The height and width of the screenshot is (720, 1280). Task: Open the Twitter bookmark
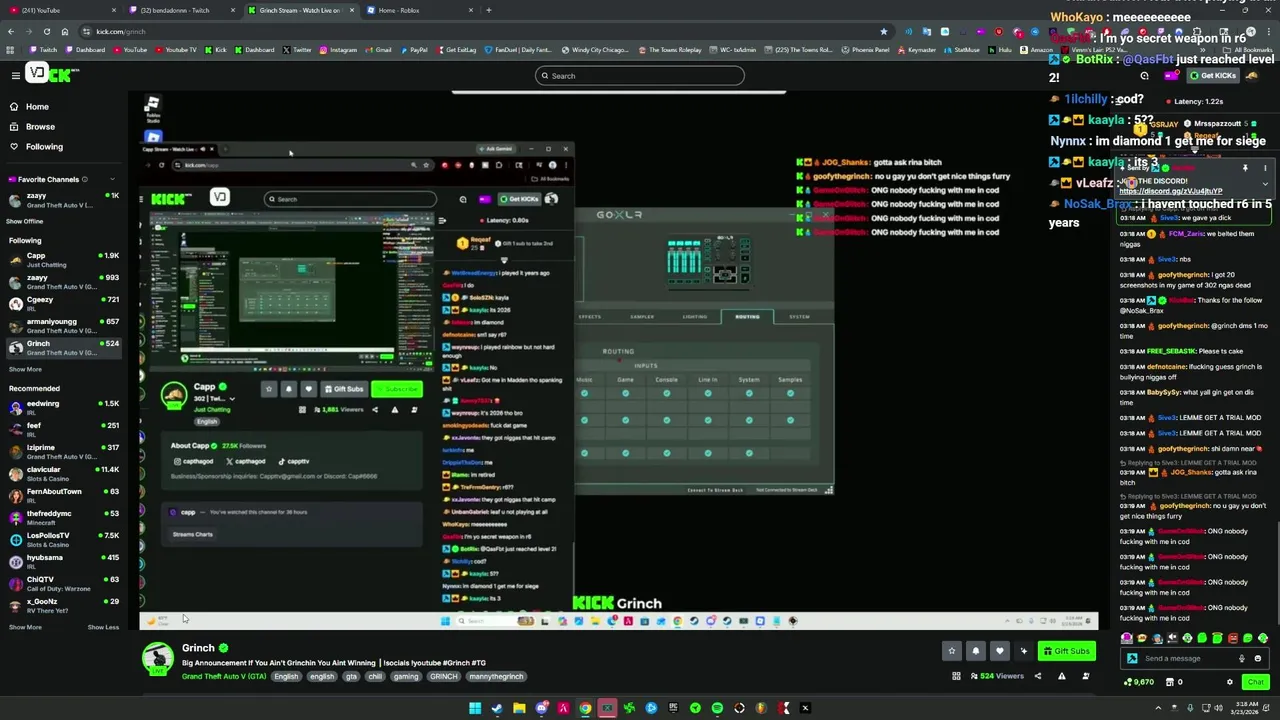297,49
